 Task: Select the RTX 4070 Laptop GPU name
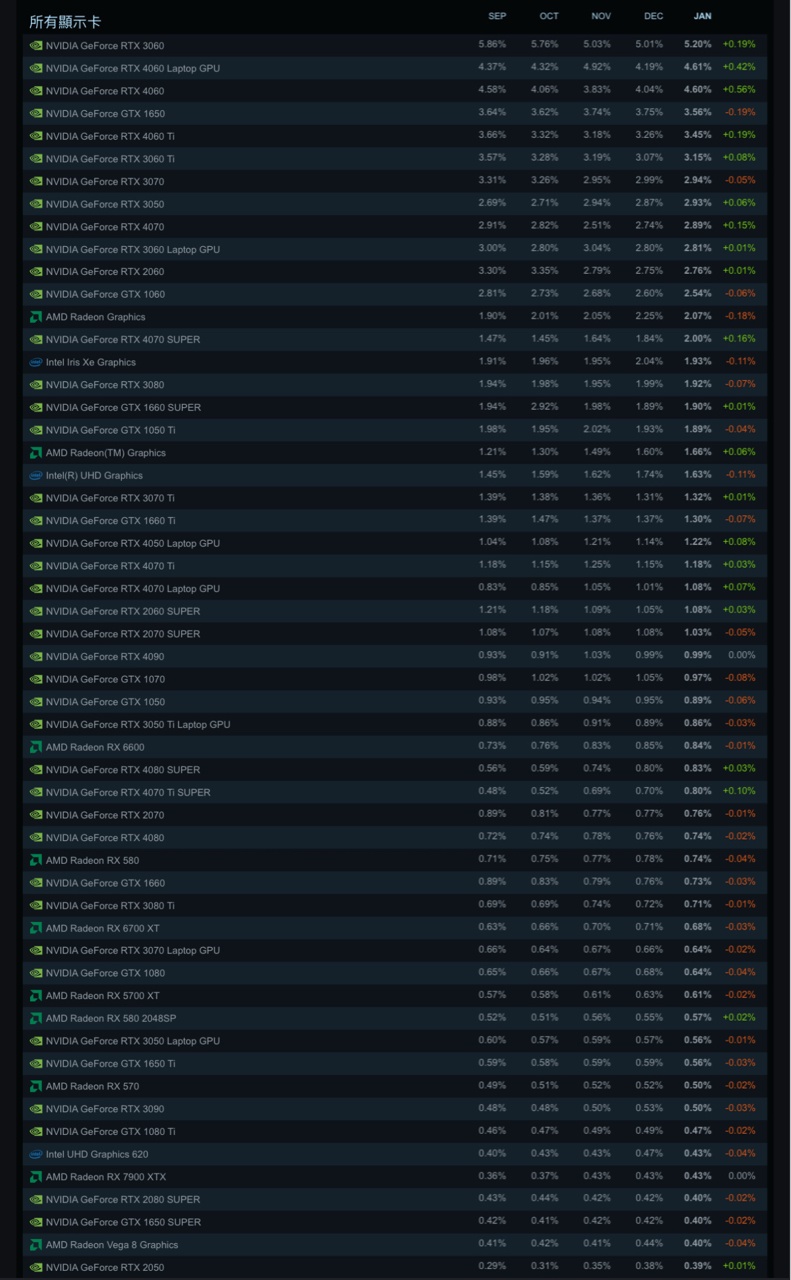click(133, 589)
